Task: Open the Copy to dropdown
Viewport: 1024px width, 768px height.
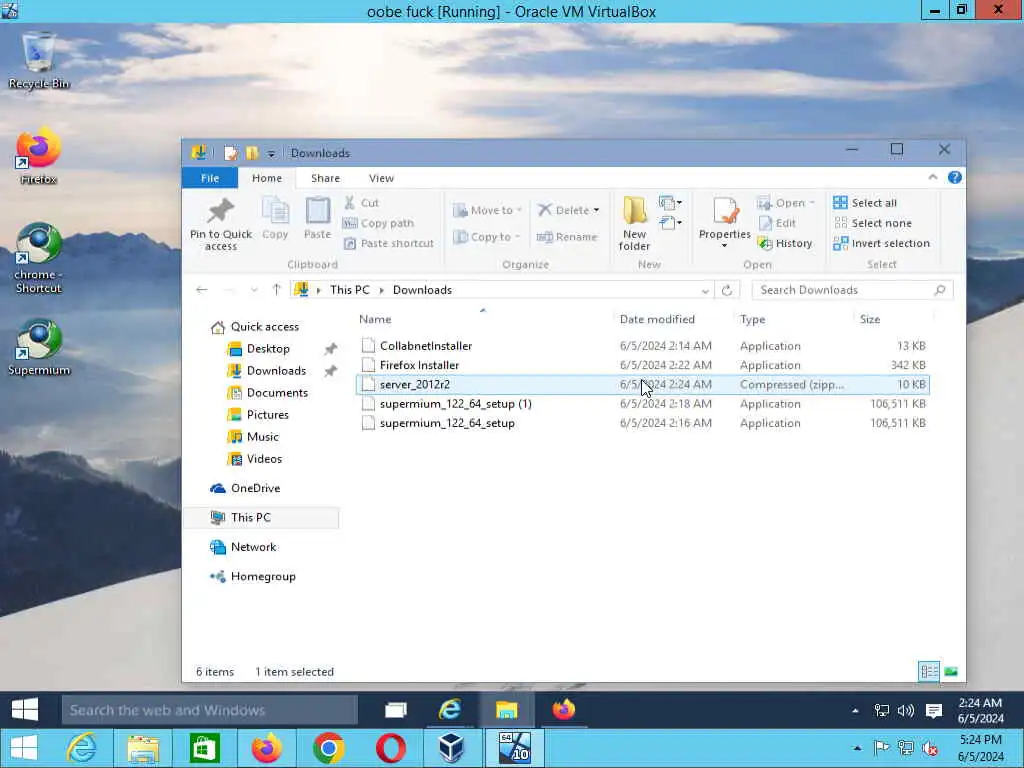Action: point(487,237)
